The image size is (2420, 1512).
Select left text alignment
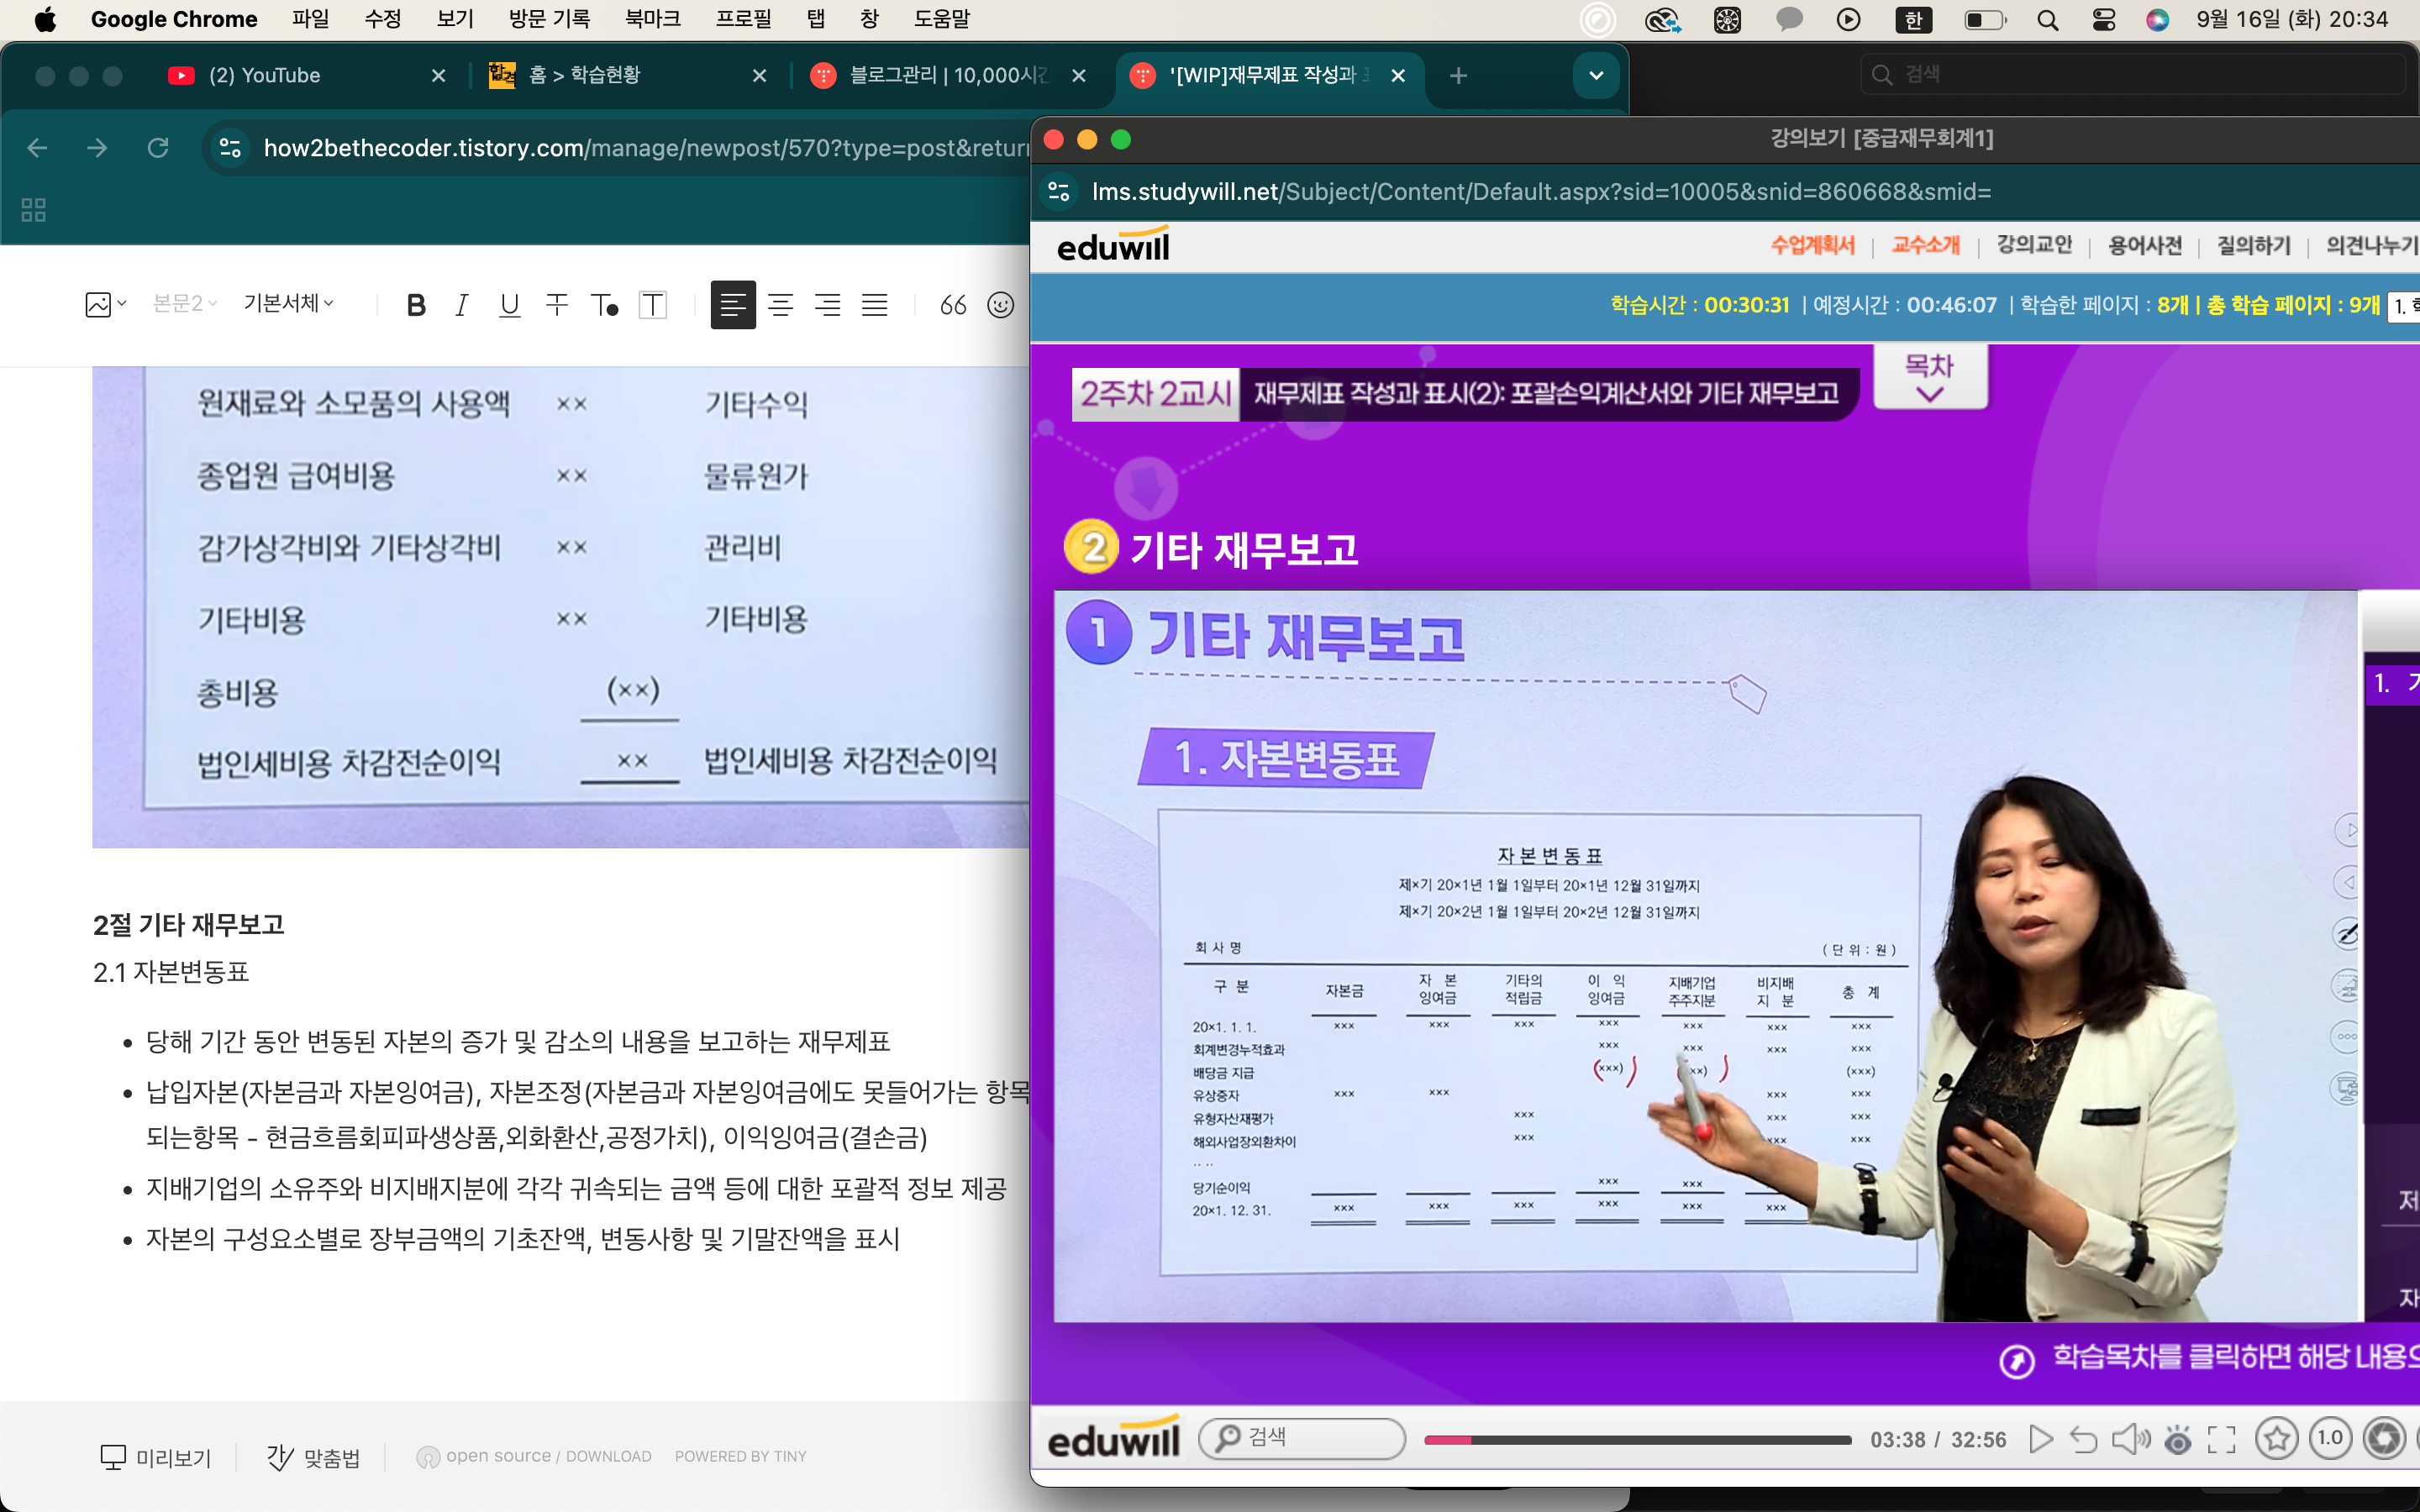point(732,305)
